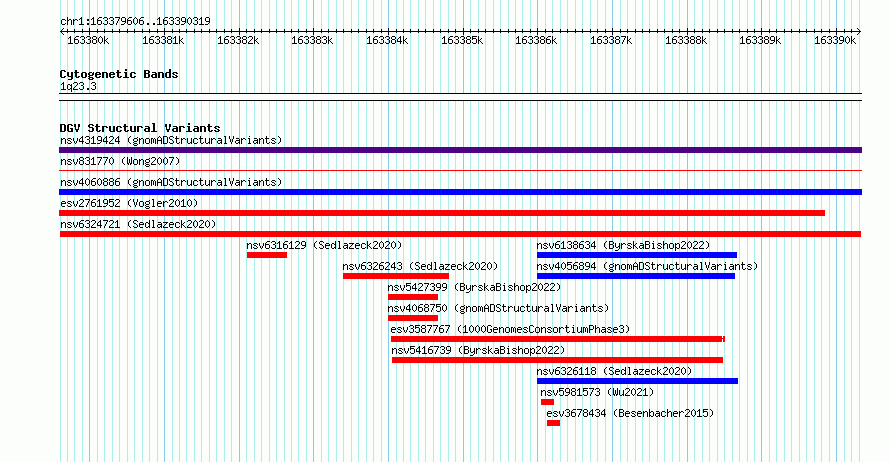The width and height of the screenshot is (890, 462).
Task: Click the red nsv6326243 variant bar
Action: pyautogui.click(x=396, y=276)
